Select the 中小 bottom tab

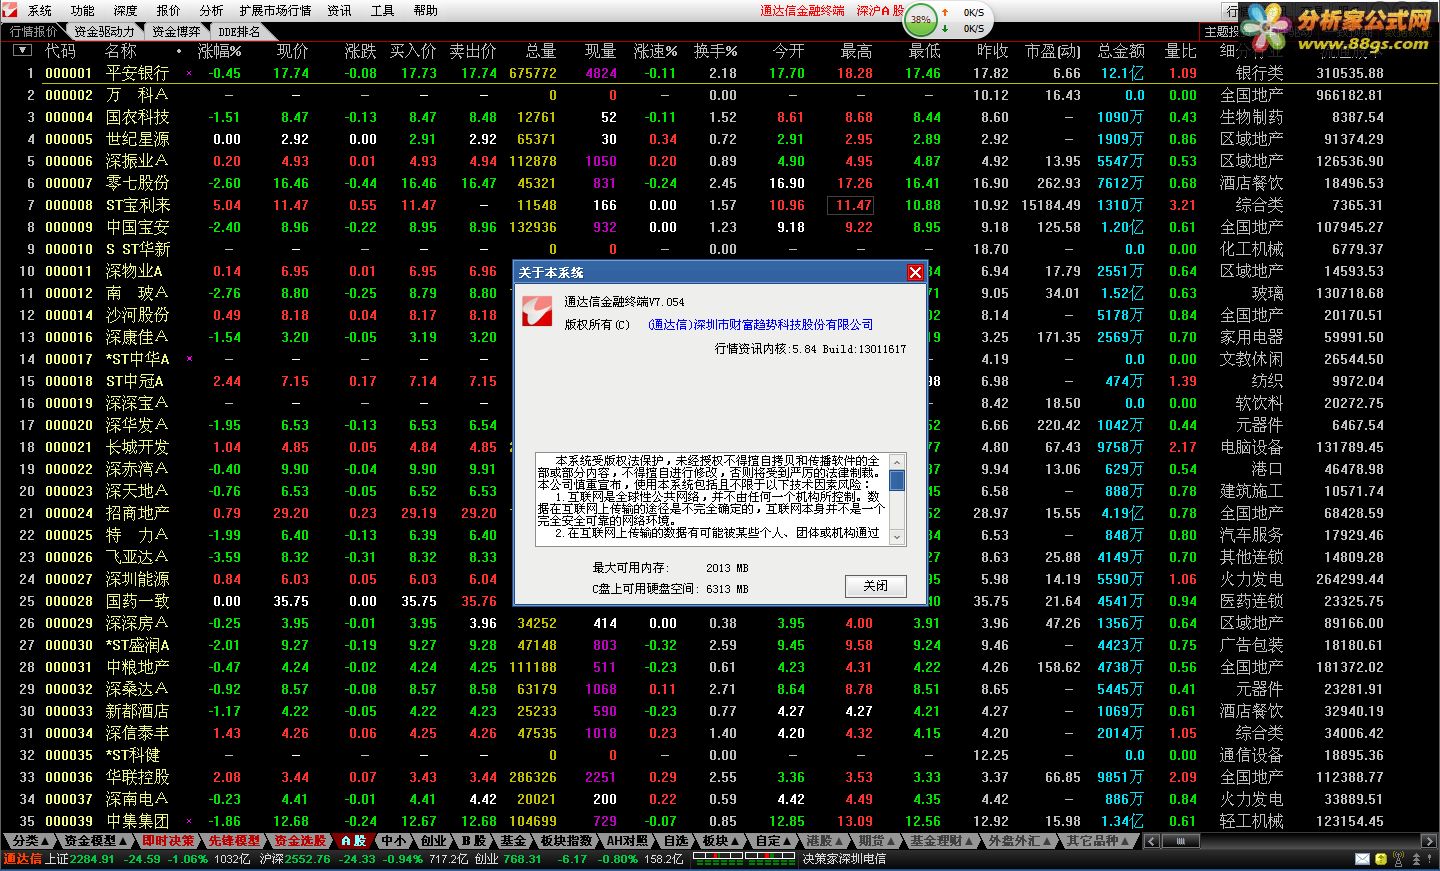pyautogui.click(x=394, y=841)
